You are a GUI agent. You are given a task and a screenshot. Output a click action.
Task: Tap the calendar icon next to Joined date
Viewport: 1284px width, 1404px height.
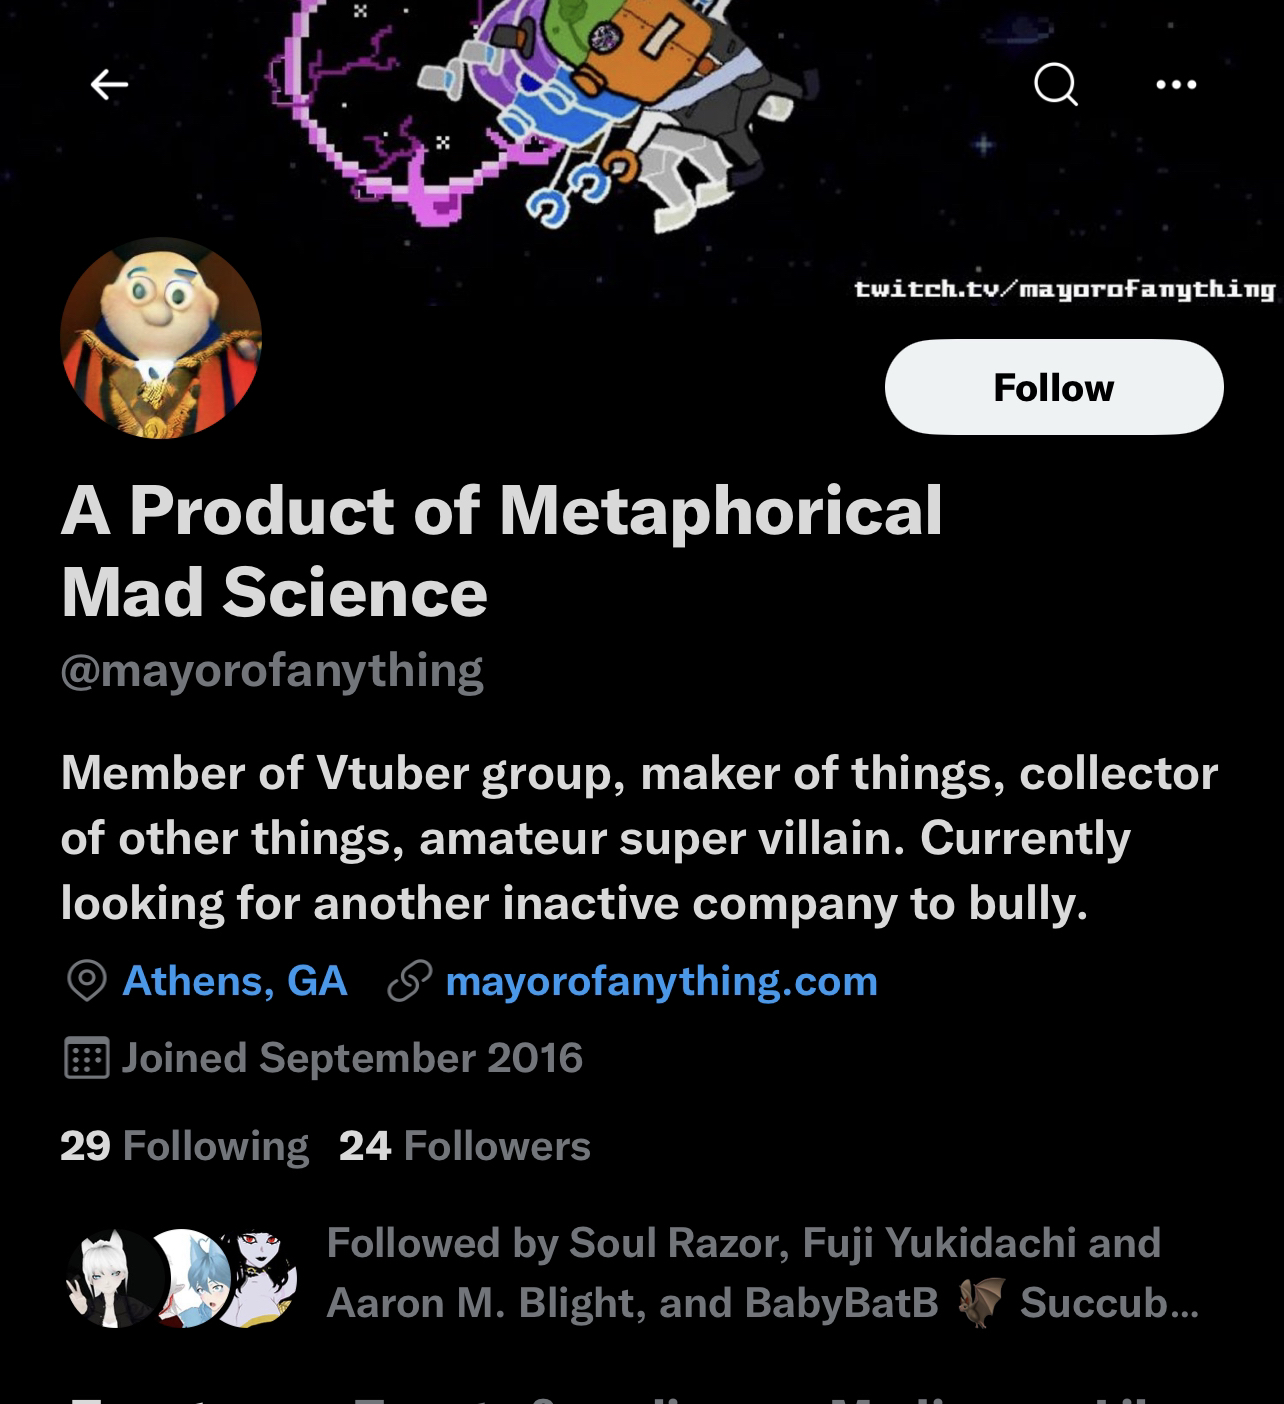click(x=86, y=1058)
